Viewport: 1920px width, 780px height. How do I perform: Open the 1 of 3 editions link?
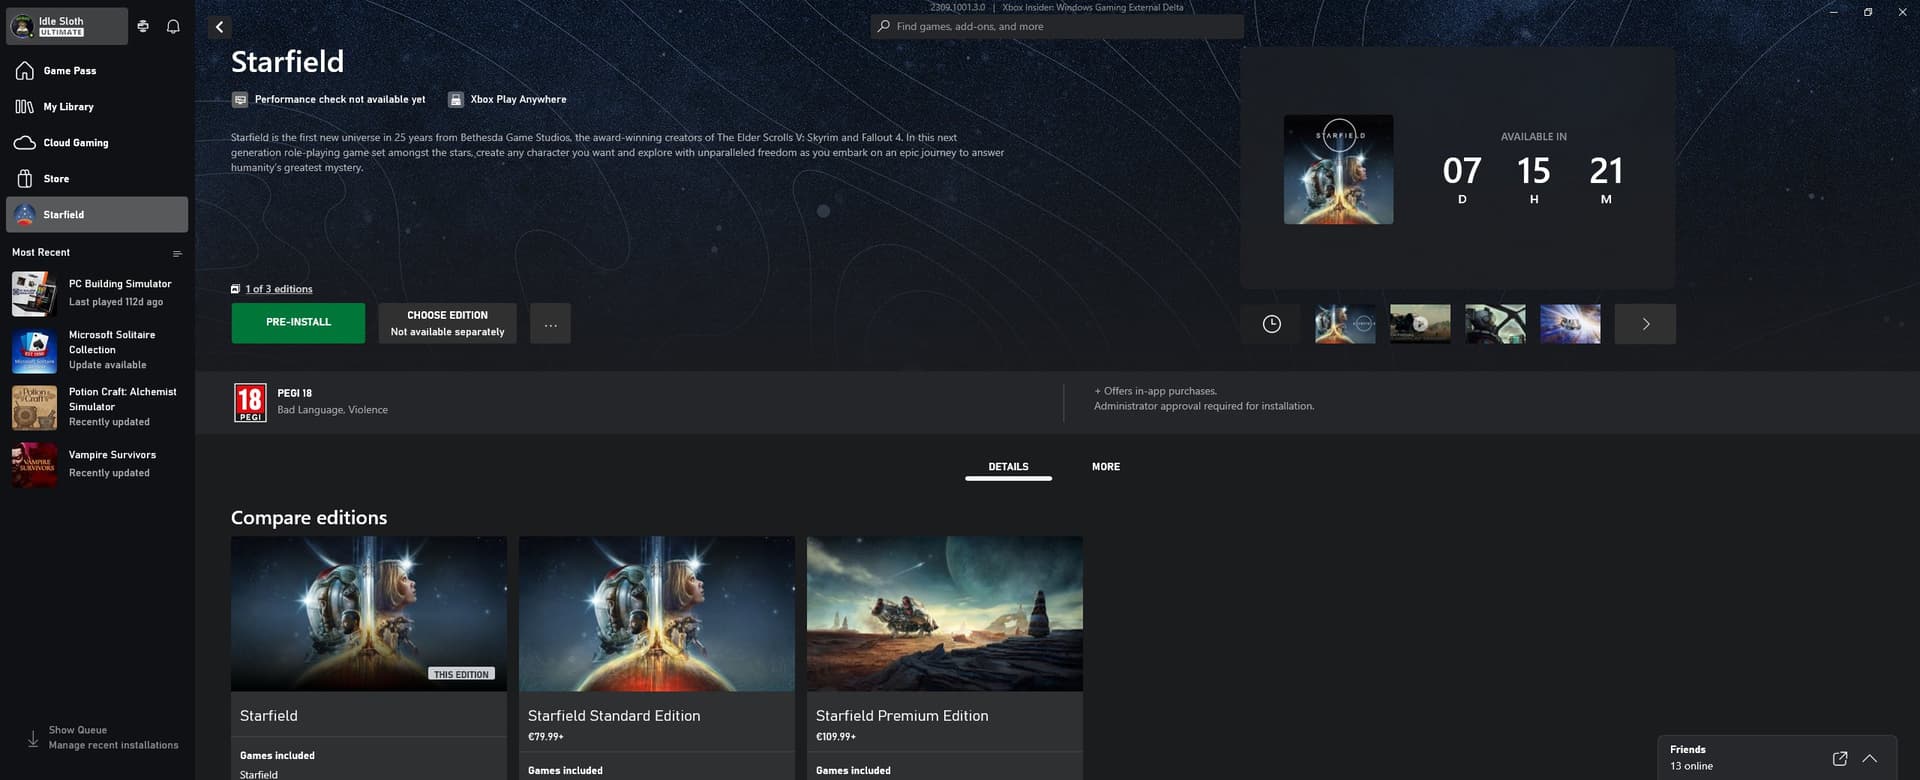[x=278, y=289]
